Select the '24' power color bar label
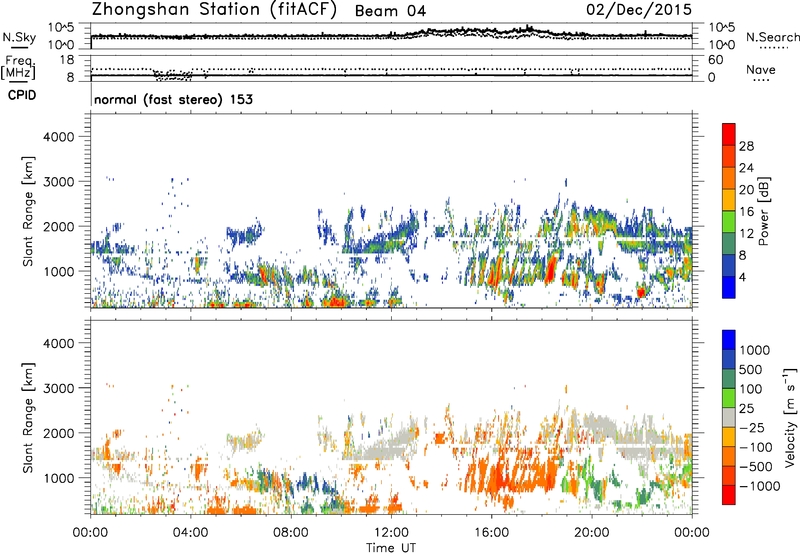The width and height of the screenshot is (800, 554). tap(746, 168)
